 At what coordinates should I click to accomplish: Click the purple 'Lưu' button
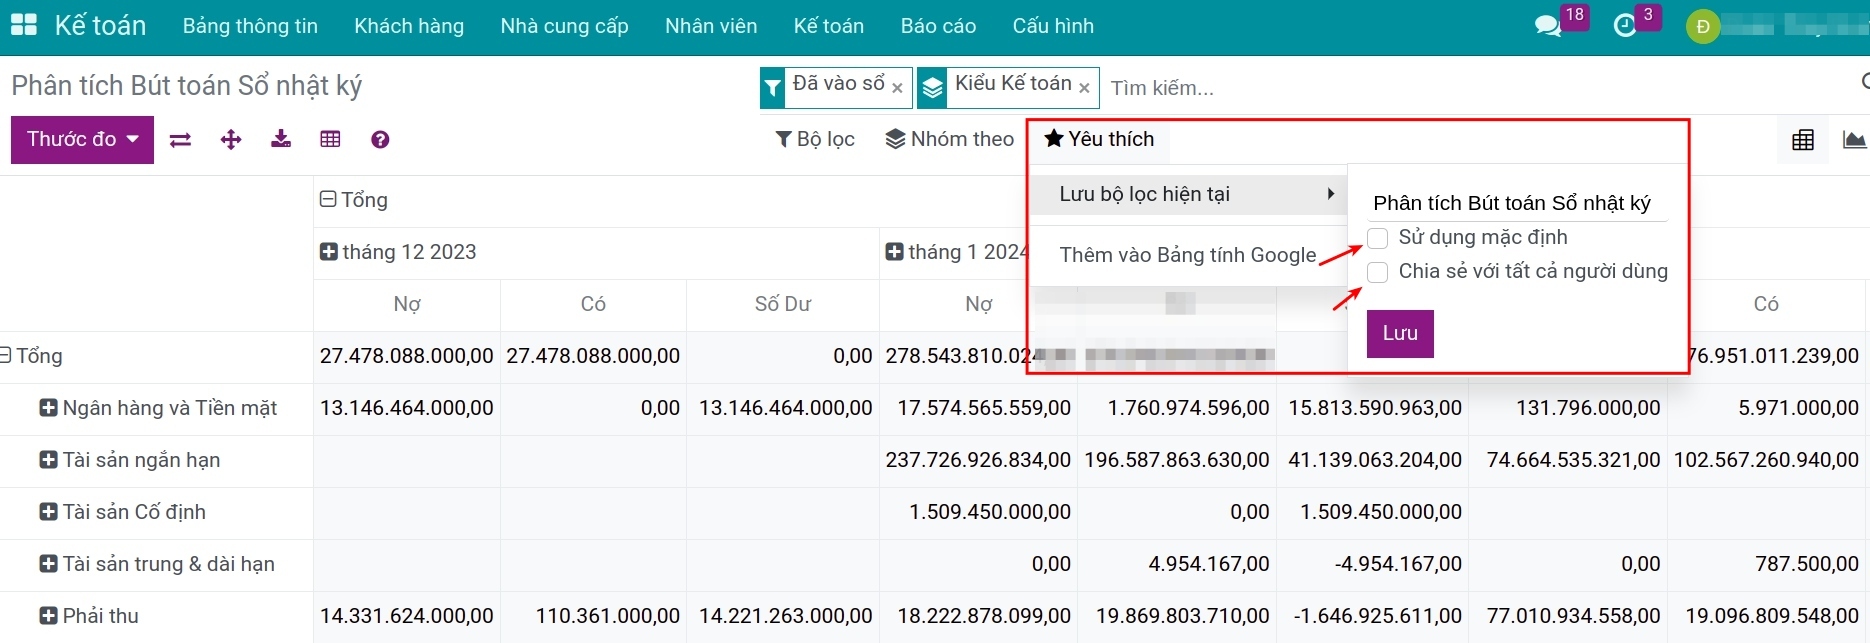point(1399,334)
